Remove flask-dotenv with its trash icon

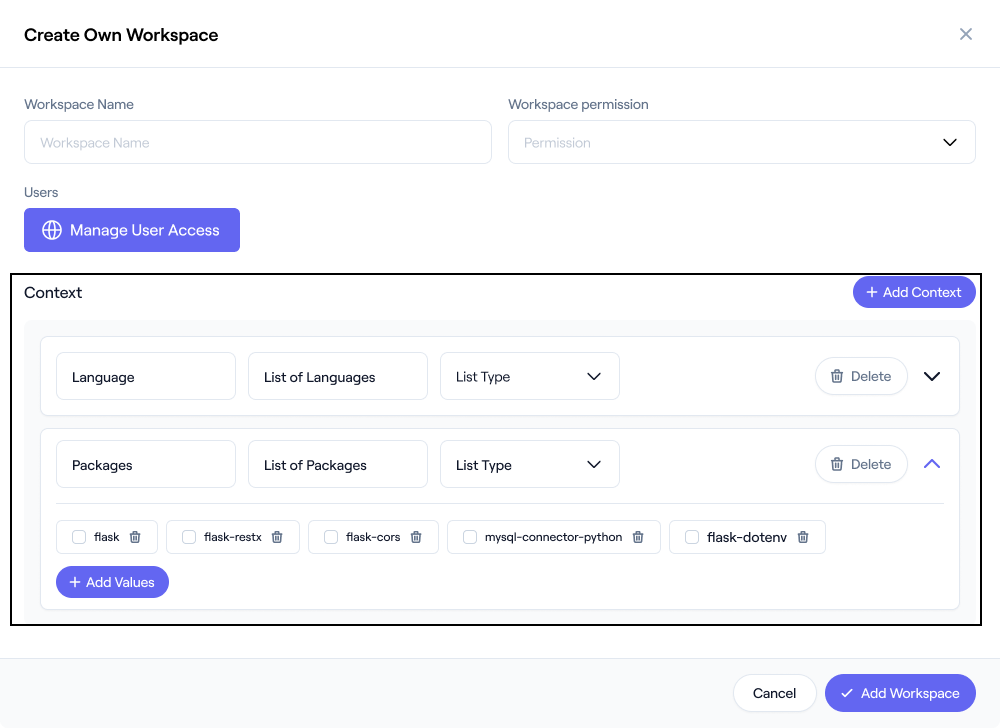803,537
